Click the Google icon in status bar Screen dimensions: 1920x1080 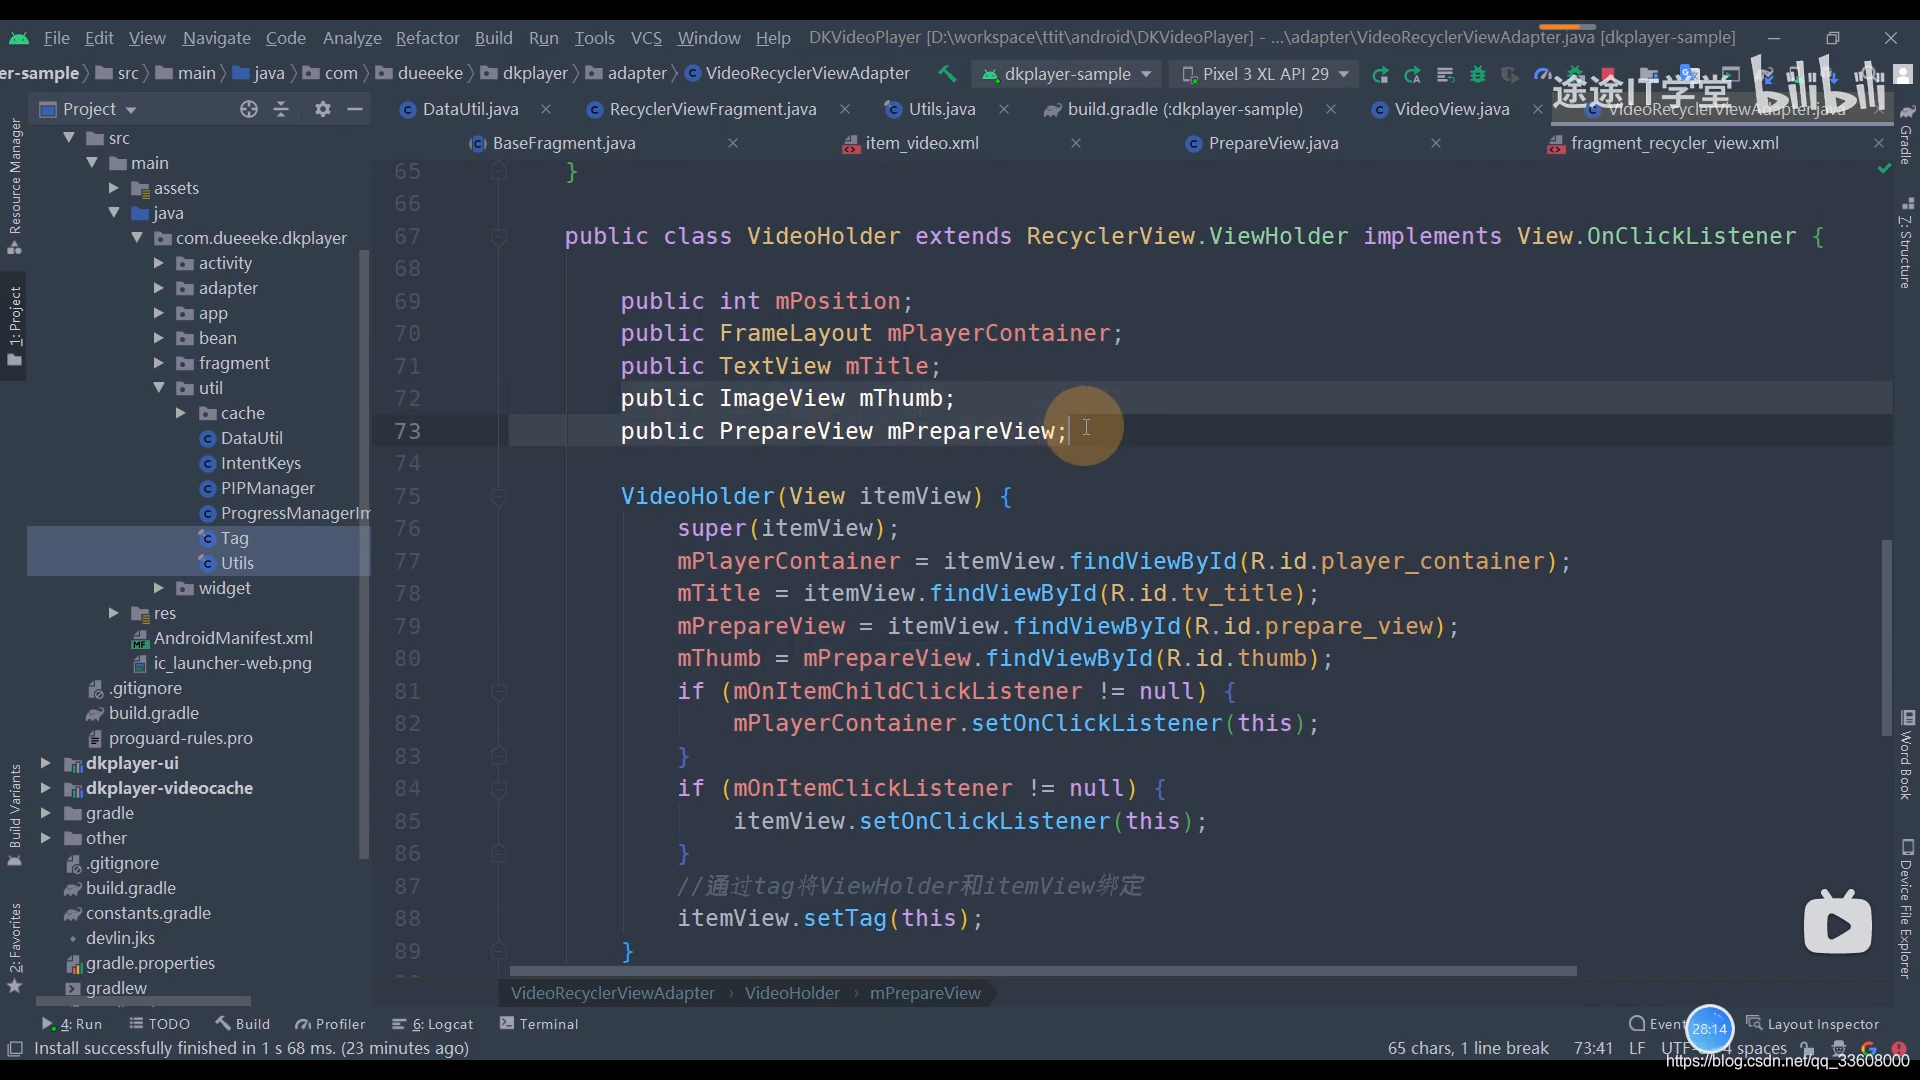(x=1868, y=1048)
